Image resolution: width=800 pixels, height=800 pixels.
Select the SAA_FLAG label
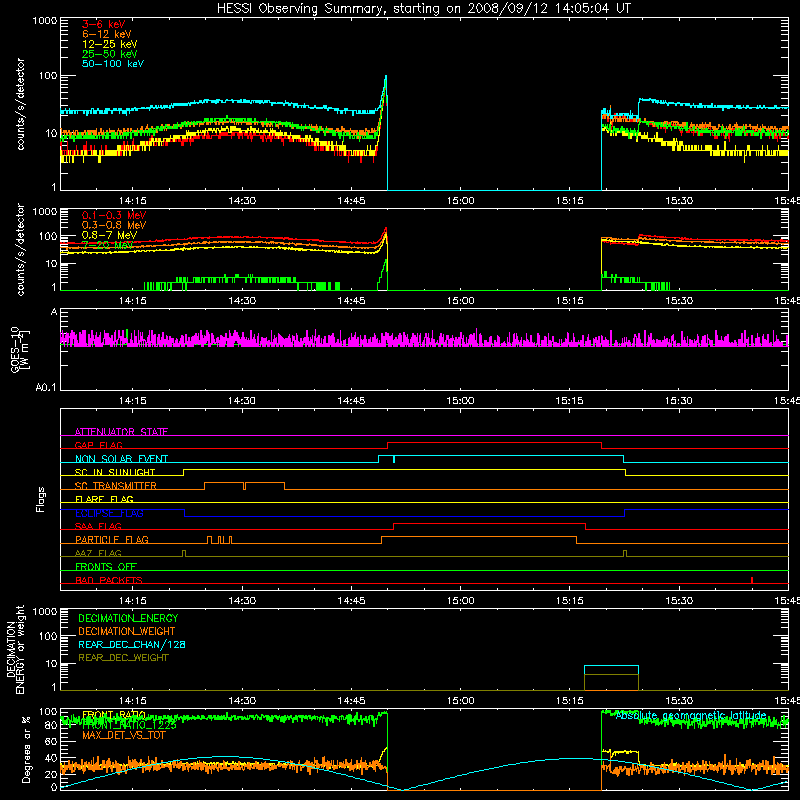[x=98, y=526]
